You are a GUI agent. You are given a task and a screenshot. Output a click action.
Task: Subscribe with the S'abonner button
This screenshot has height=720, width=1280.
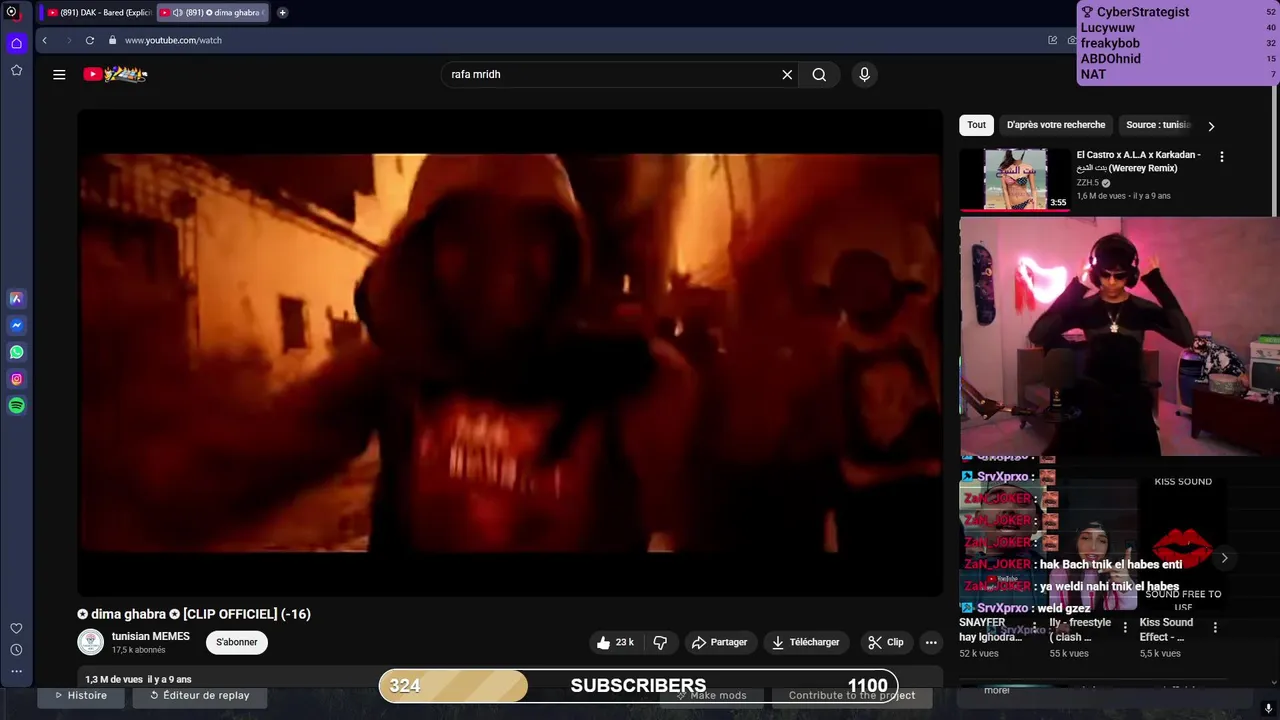(x=237, y=642)
